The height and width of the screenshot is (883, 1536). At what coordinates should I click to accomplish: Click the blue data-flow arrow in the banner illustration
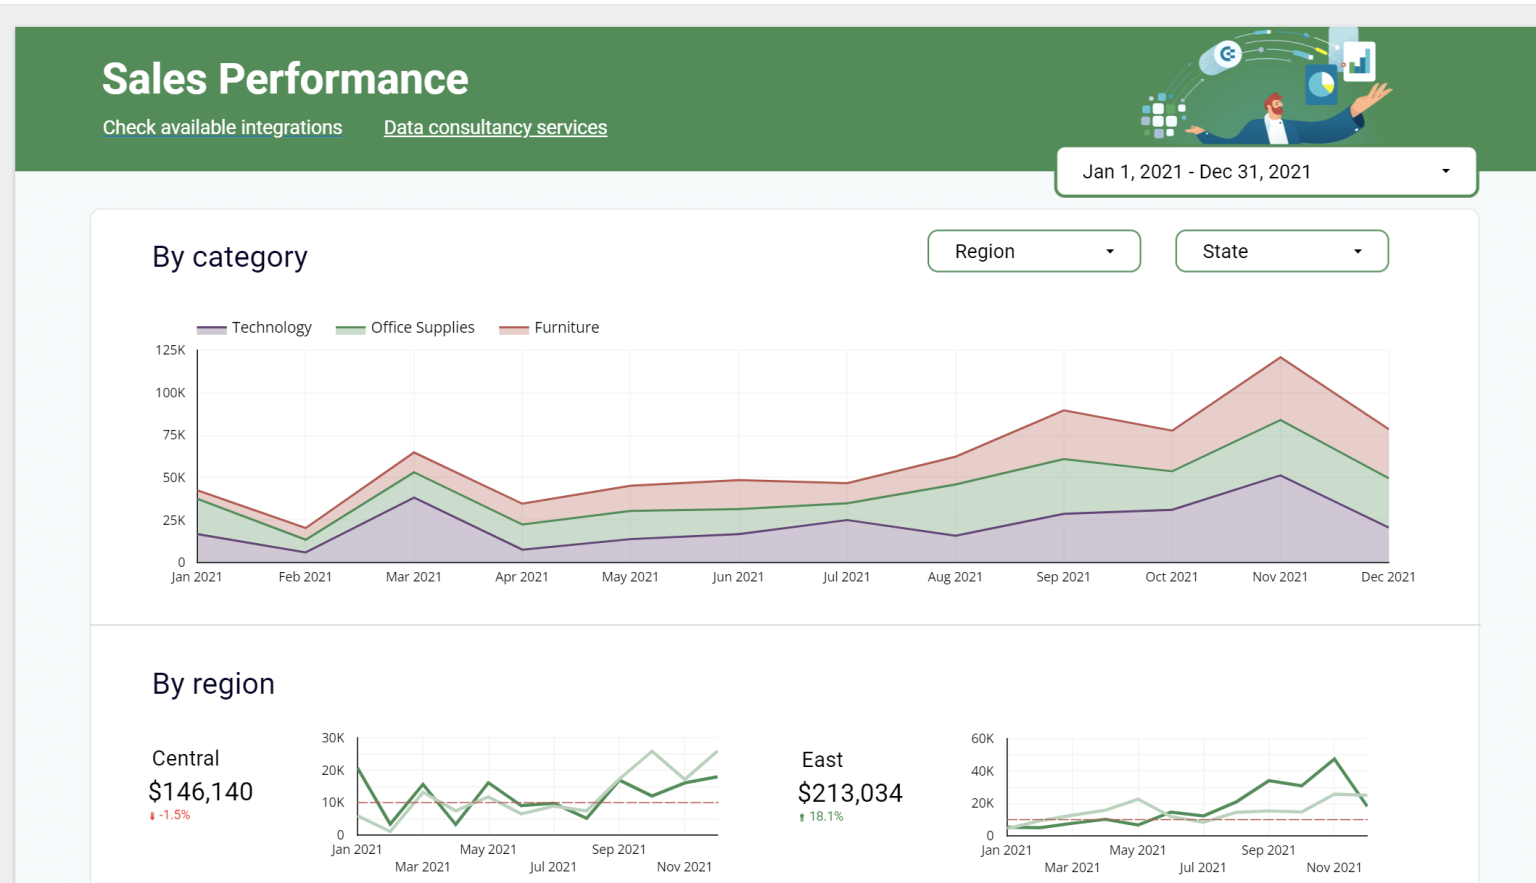pos(1306,36)
